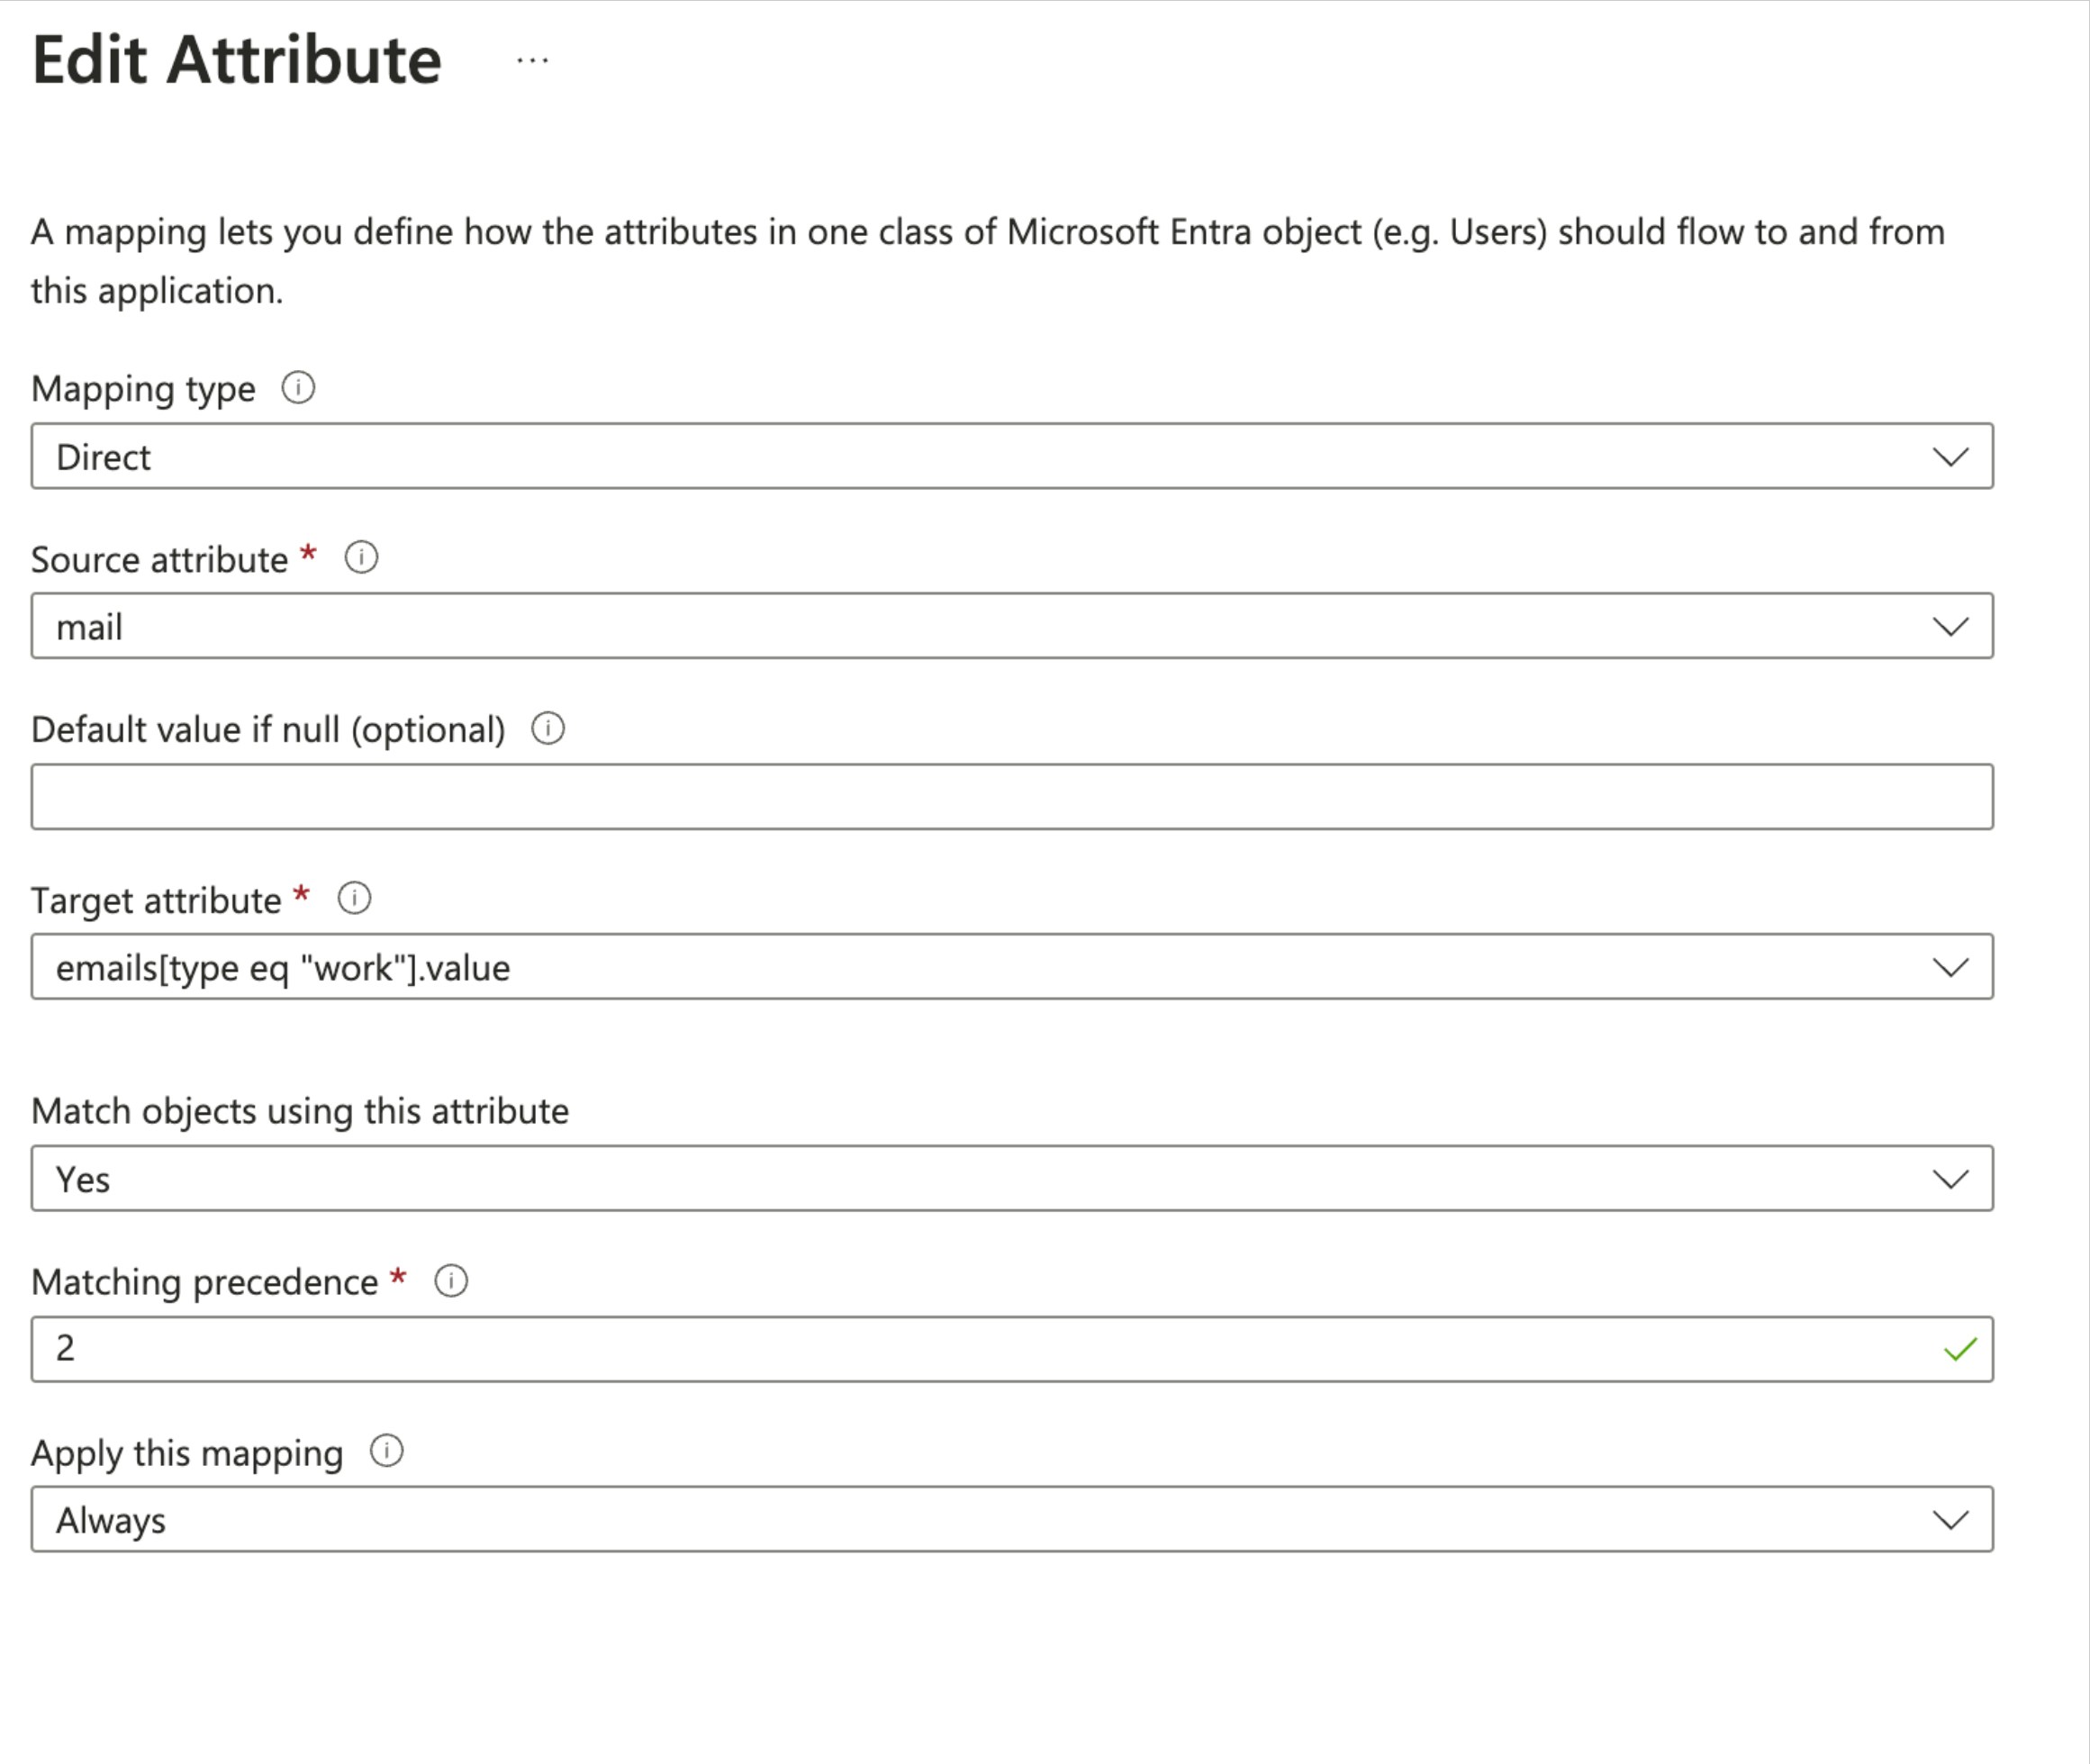Click the green validation checkmark
This screenshot has height=1764, width=2090.
(x=1957, y=1348)
